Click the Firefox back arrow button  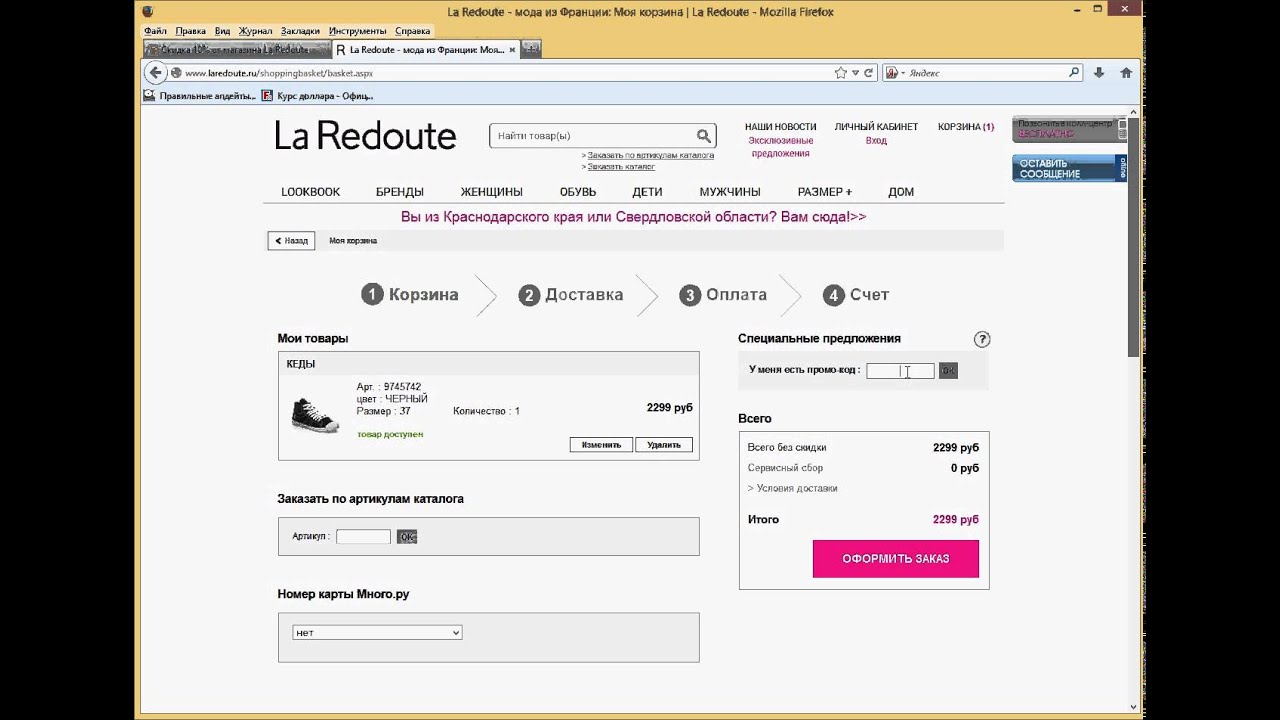155,73
